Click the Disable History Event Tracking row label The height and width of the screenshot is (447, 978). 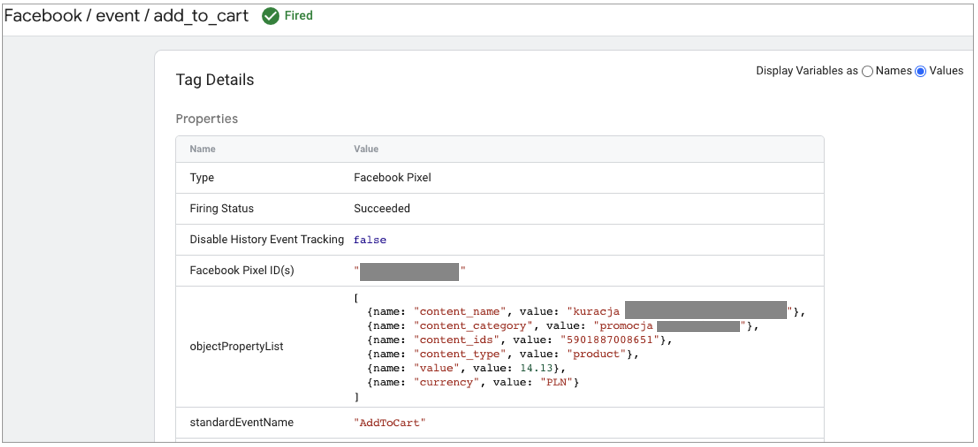(x=266, y=240)
